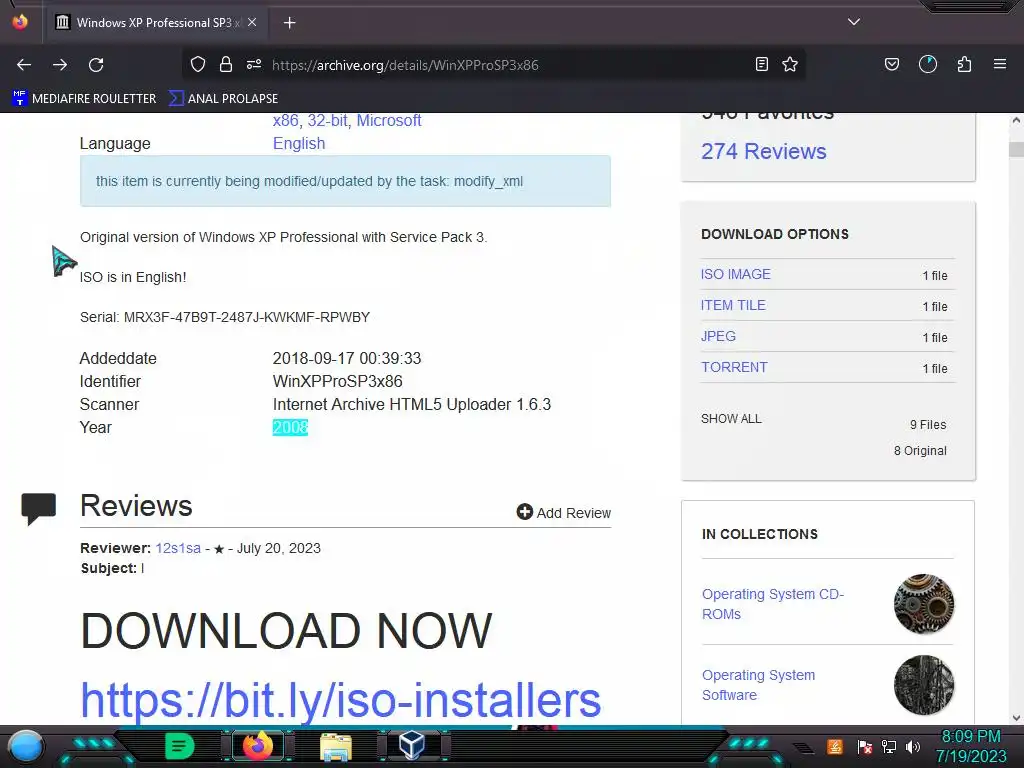This screenshot has width=1024, height=768.
Task: Open JPEG download option
Action: (718, 336)
